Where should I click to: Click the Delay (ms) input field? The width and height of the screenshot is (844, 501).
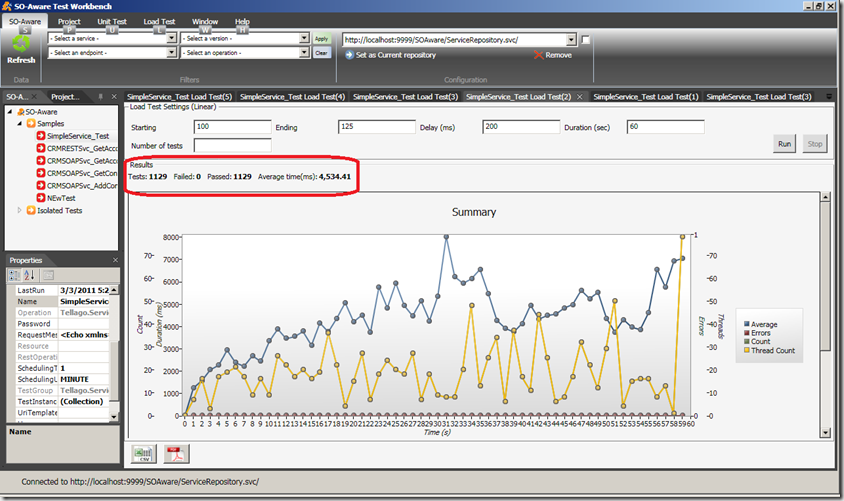point(521,126)
